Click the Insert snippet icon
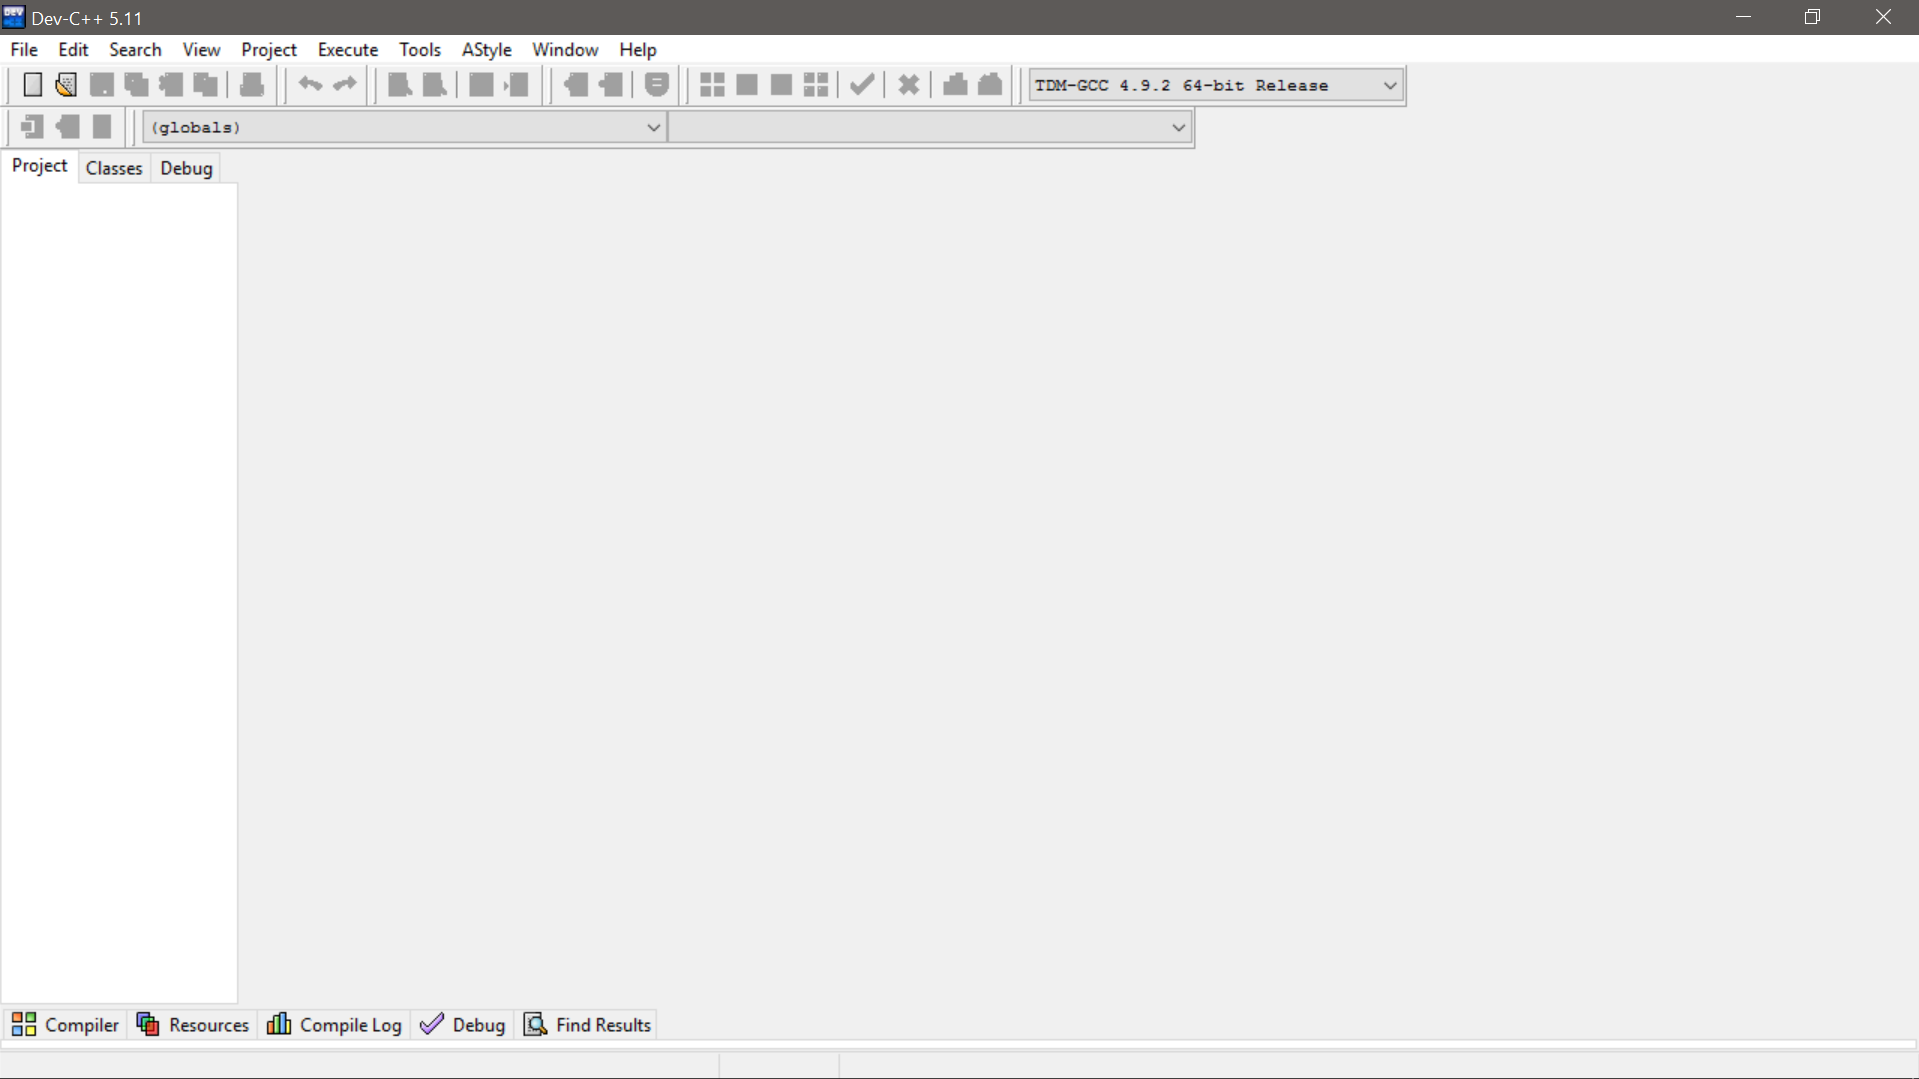The width and height of the screenshot is (1919, 1079). tap(32, 127)
